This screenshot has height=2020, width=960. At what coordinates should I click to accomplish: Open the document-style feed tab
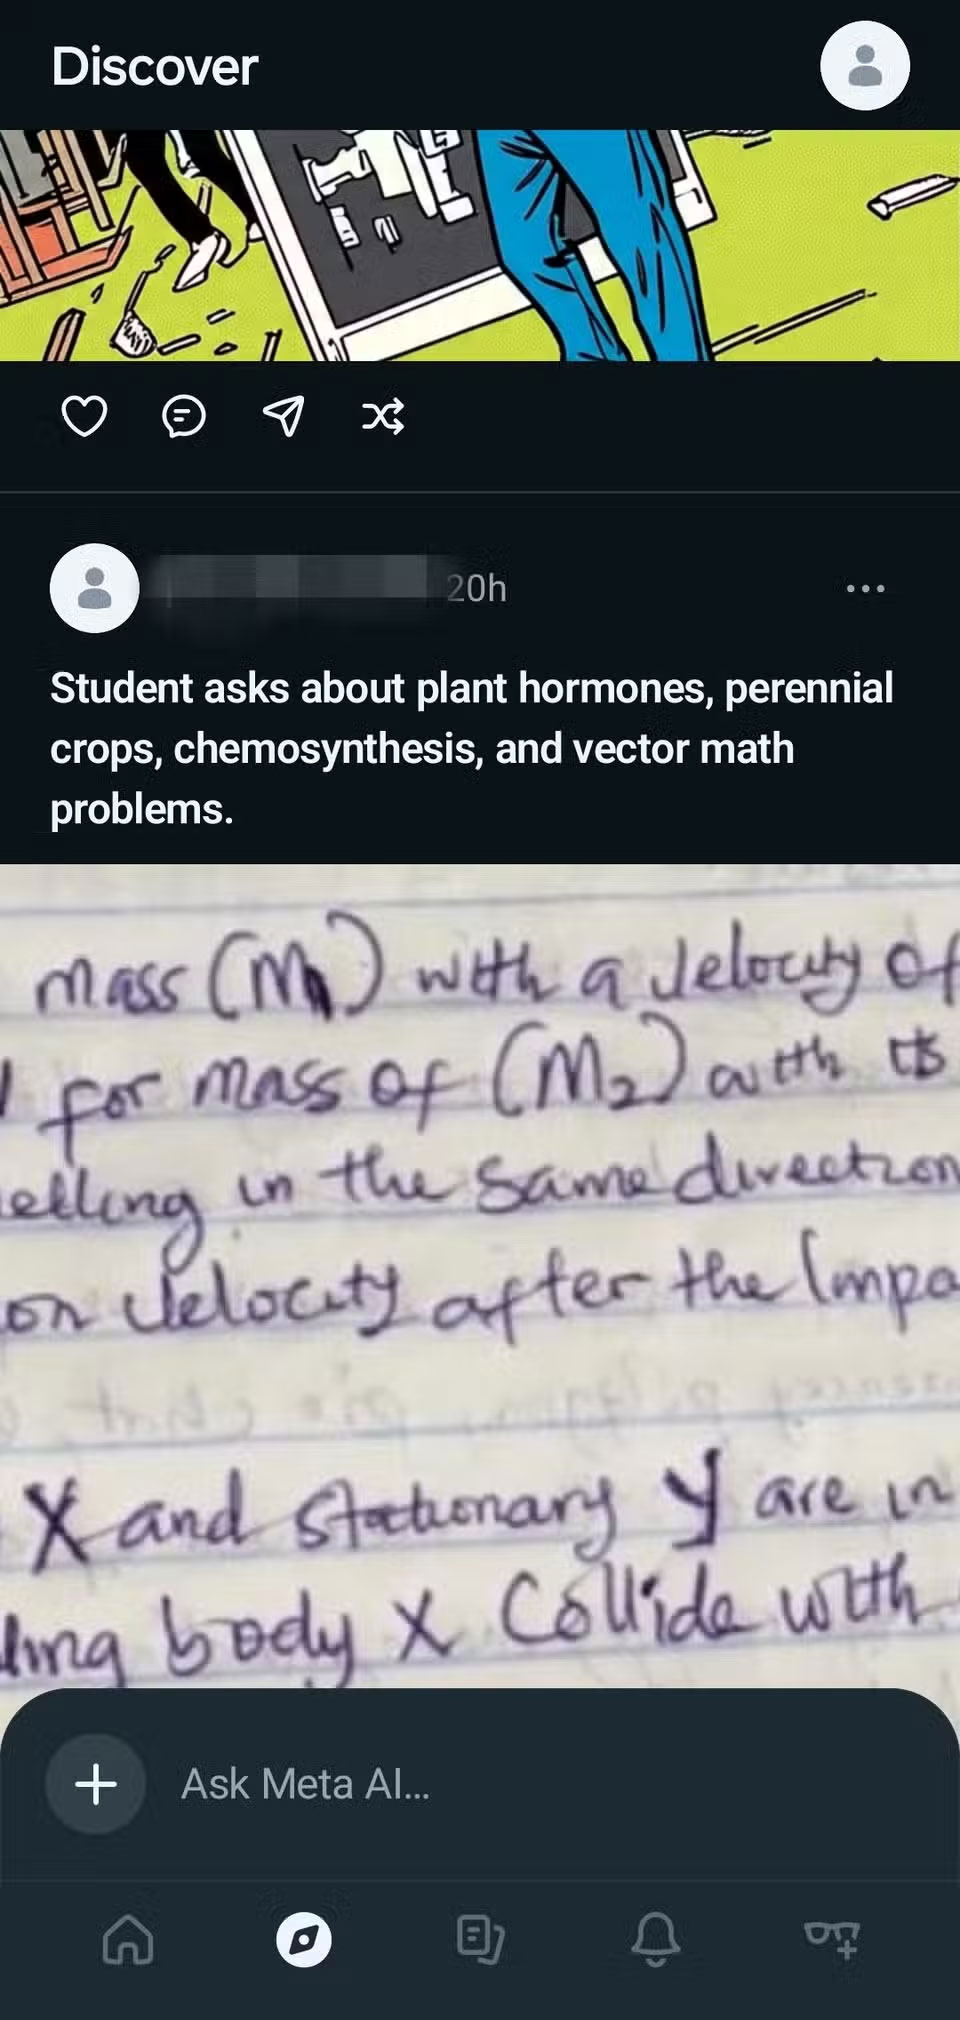pos(480,1940)
